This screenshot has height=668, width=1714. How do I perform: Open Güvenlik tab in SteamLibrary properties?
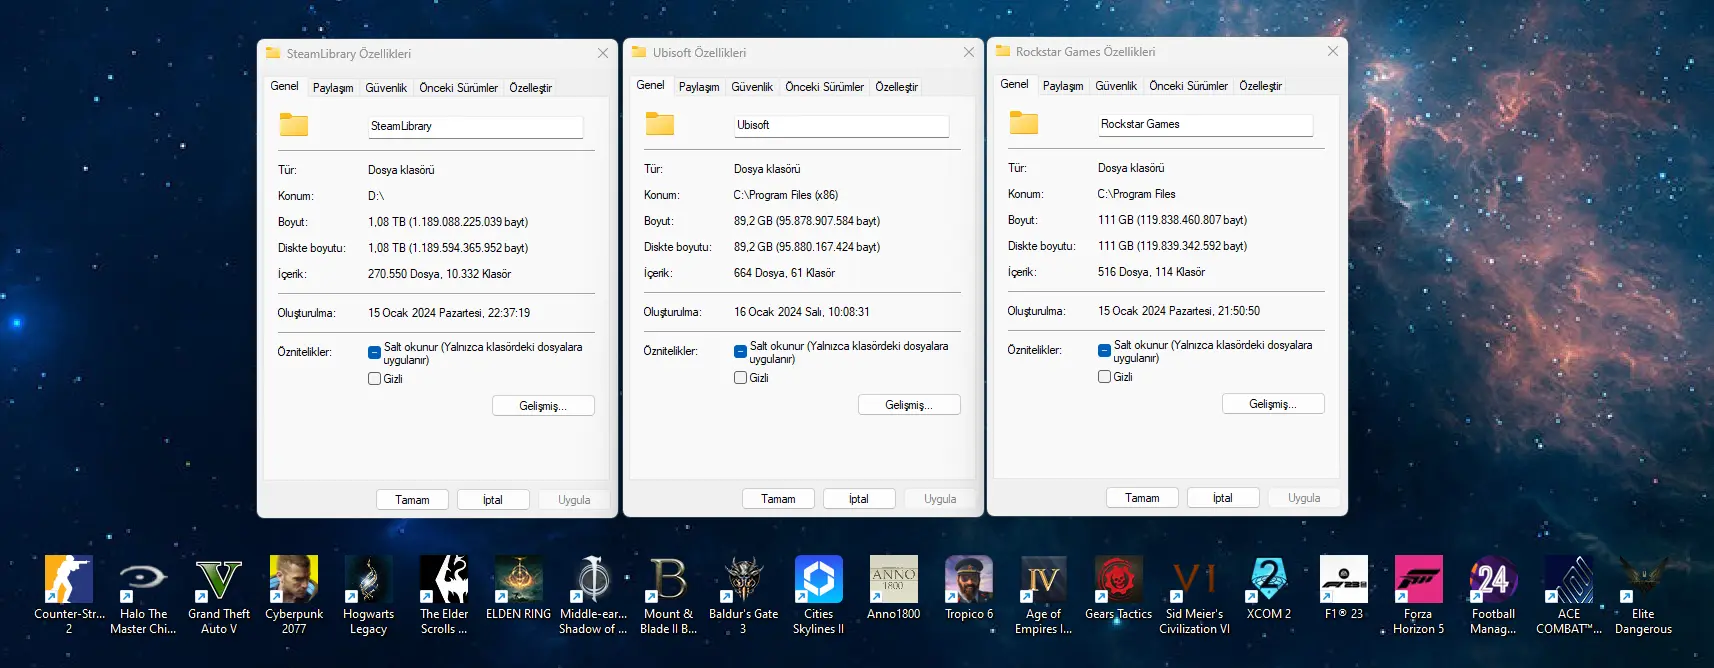(386, 88)
